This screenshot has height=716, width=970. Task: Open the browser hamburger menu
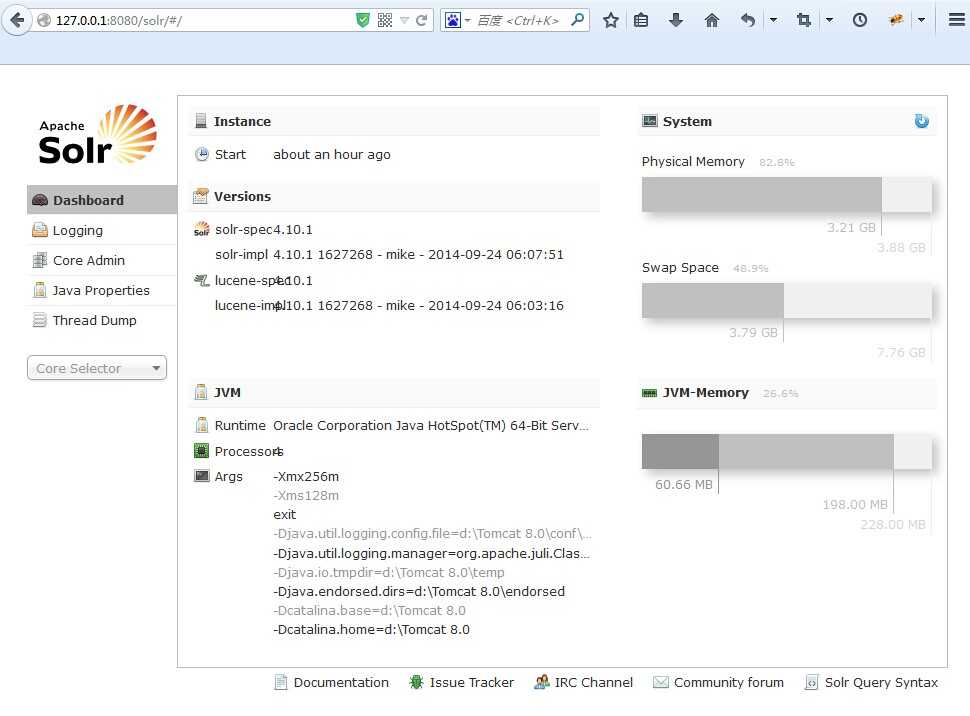(956, 20)
